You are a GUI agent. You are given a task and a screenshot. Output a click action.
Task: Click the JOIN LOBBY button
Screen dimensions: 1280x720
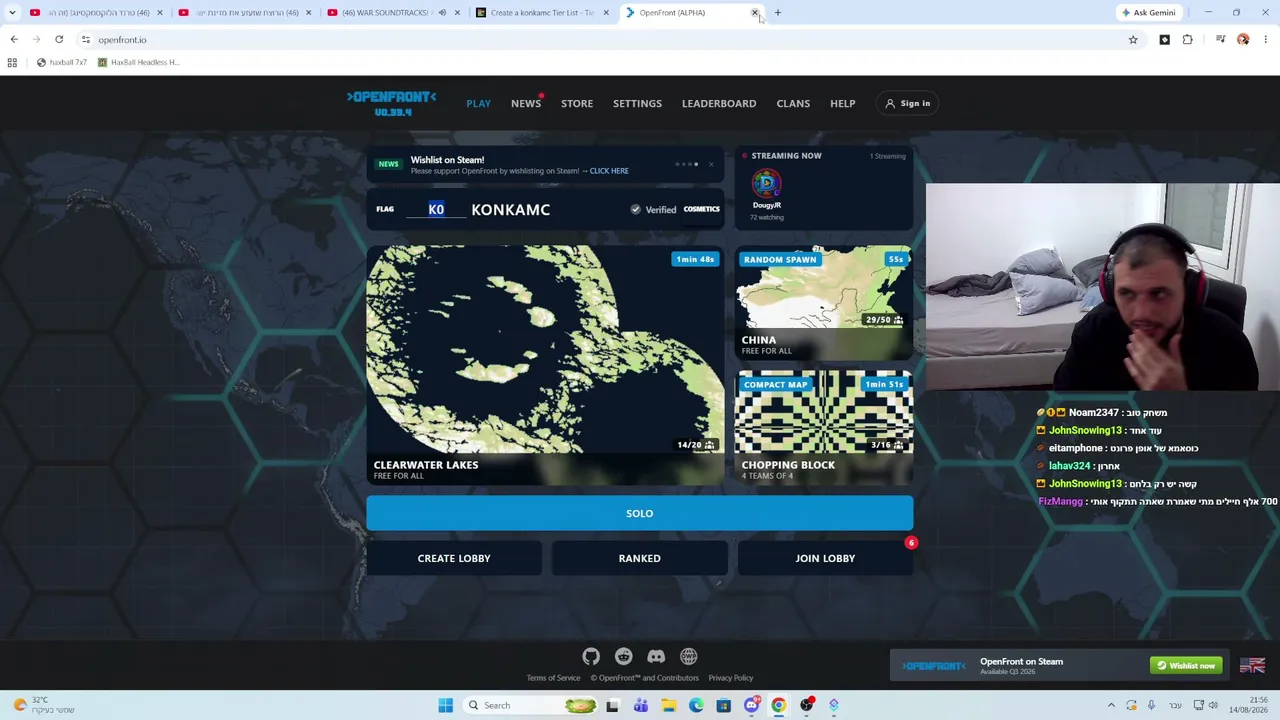click(x=825, y=558)
